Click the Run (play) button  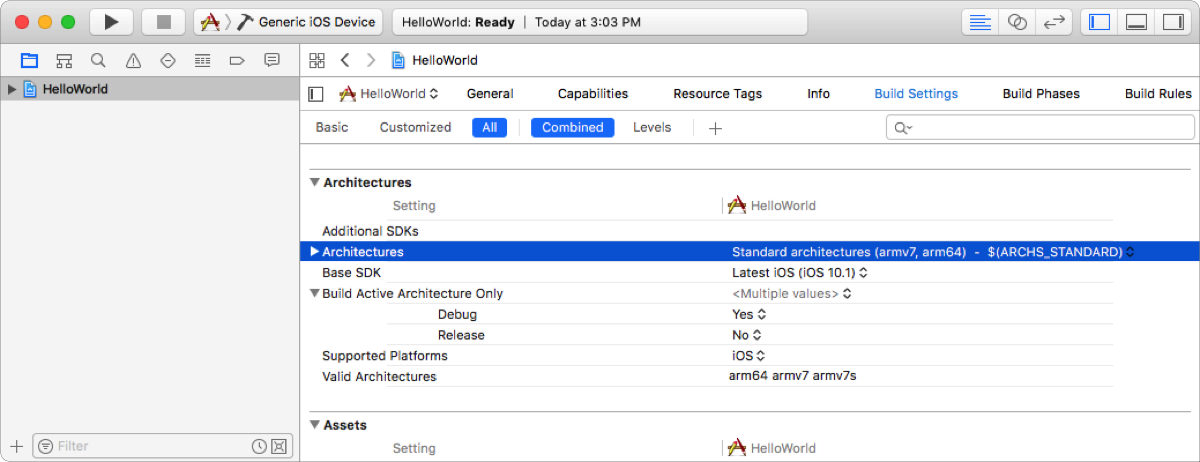(111, 22)
